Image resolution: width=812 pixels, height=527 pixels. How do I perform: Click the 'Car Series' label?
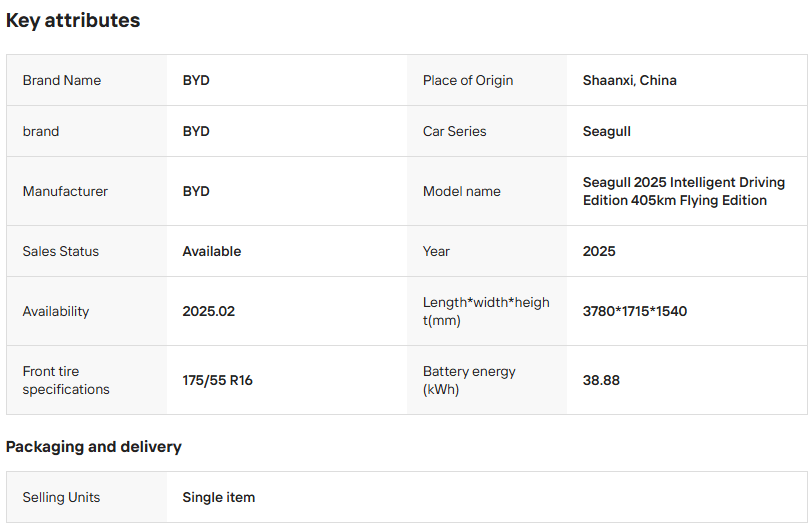coord(454,131)
